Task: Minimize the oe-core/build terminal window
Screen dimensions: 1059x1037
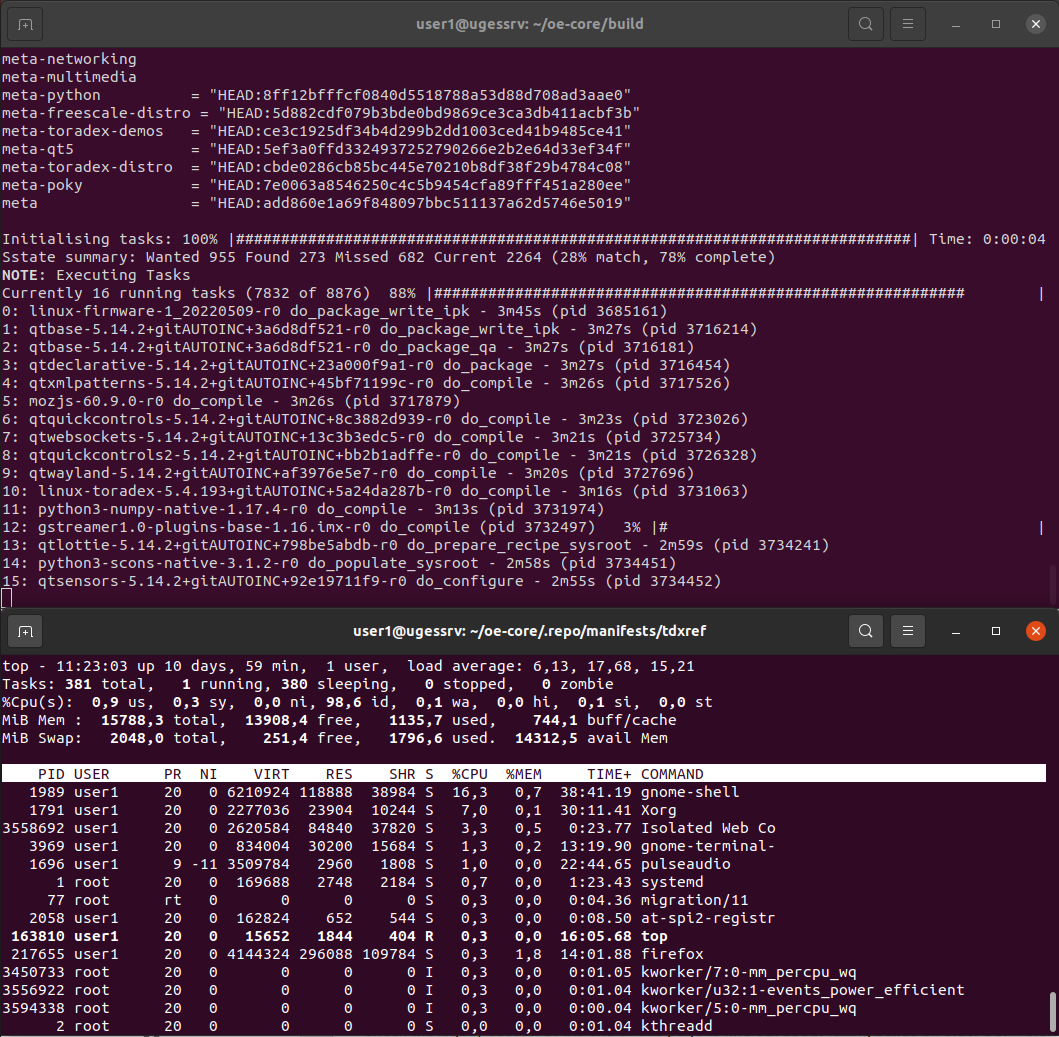Action: [956, 24]
